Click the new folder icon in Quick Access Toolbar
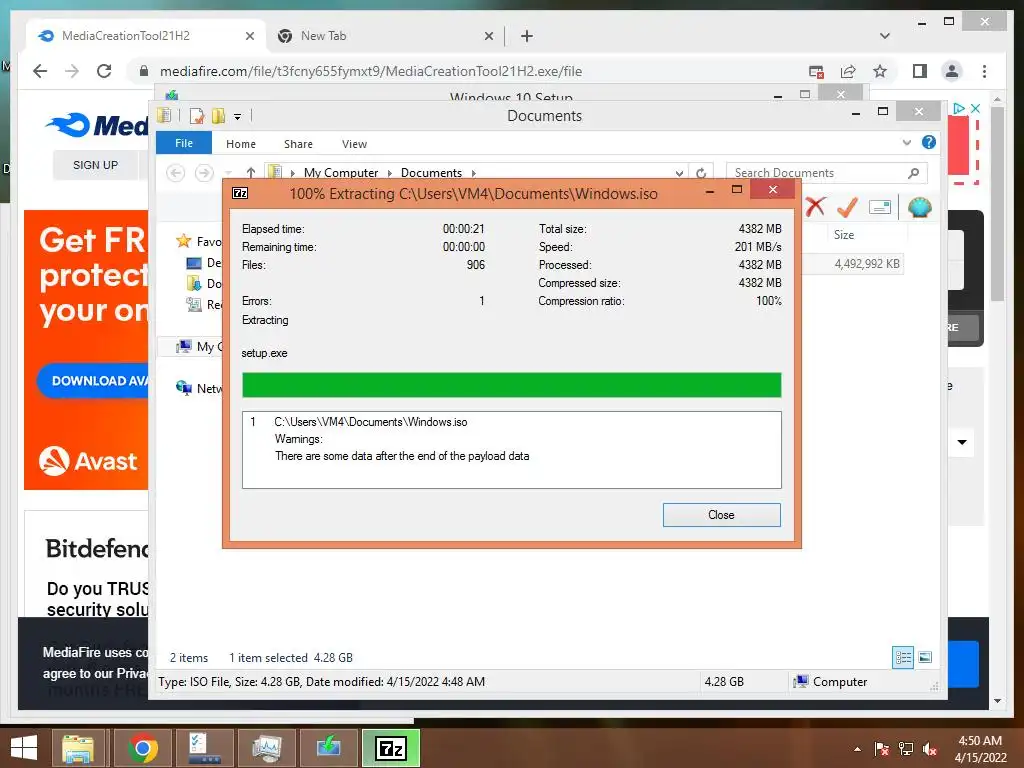 (x=217, y=116)
